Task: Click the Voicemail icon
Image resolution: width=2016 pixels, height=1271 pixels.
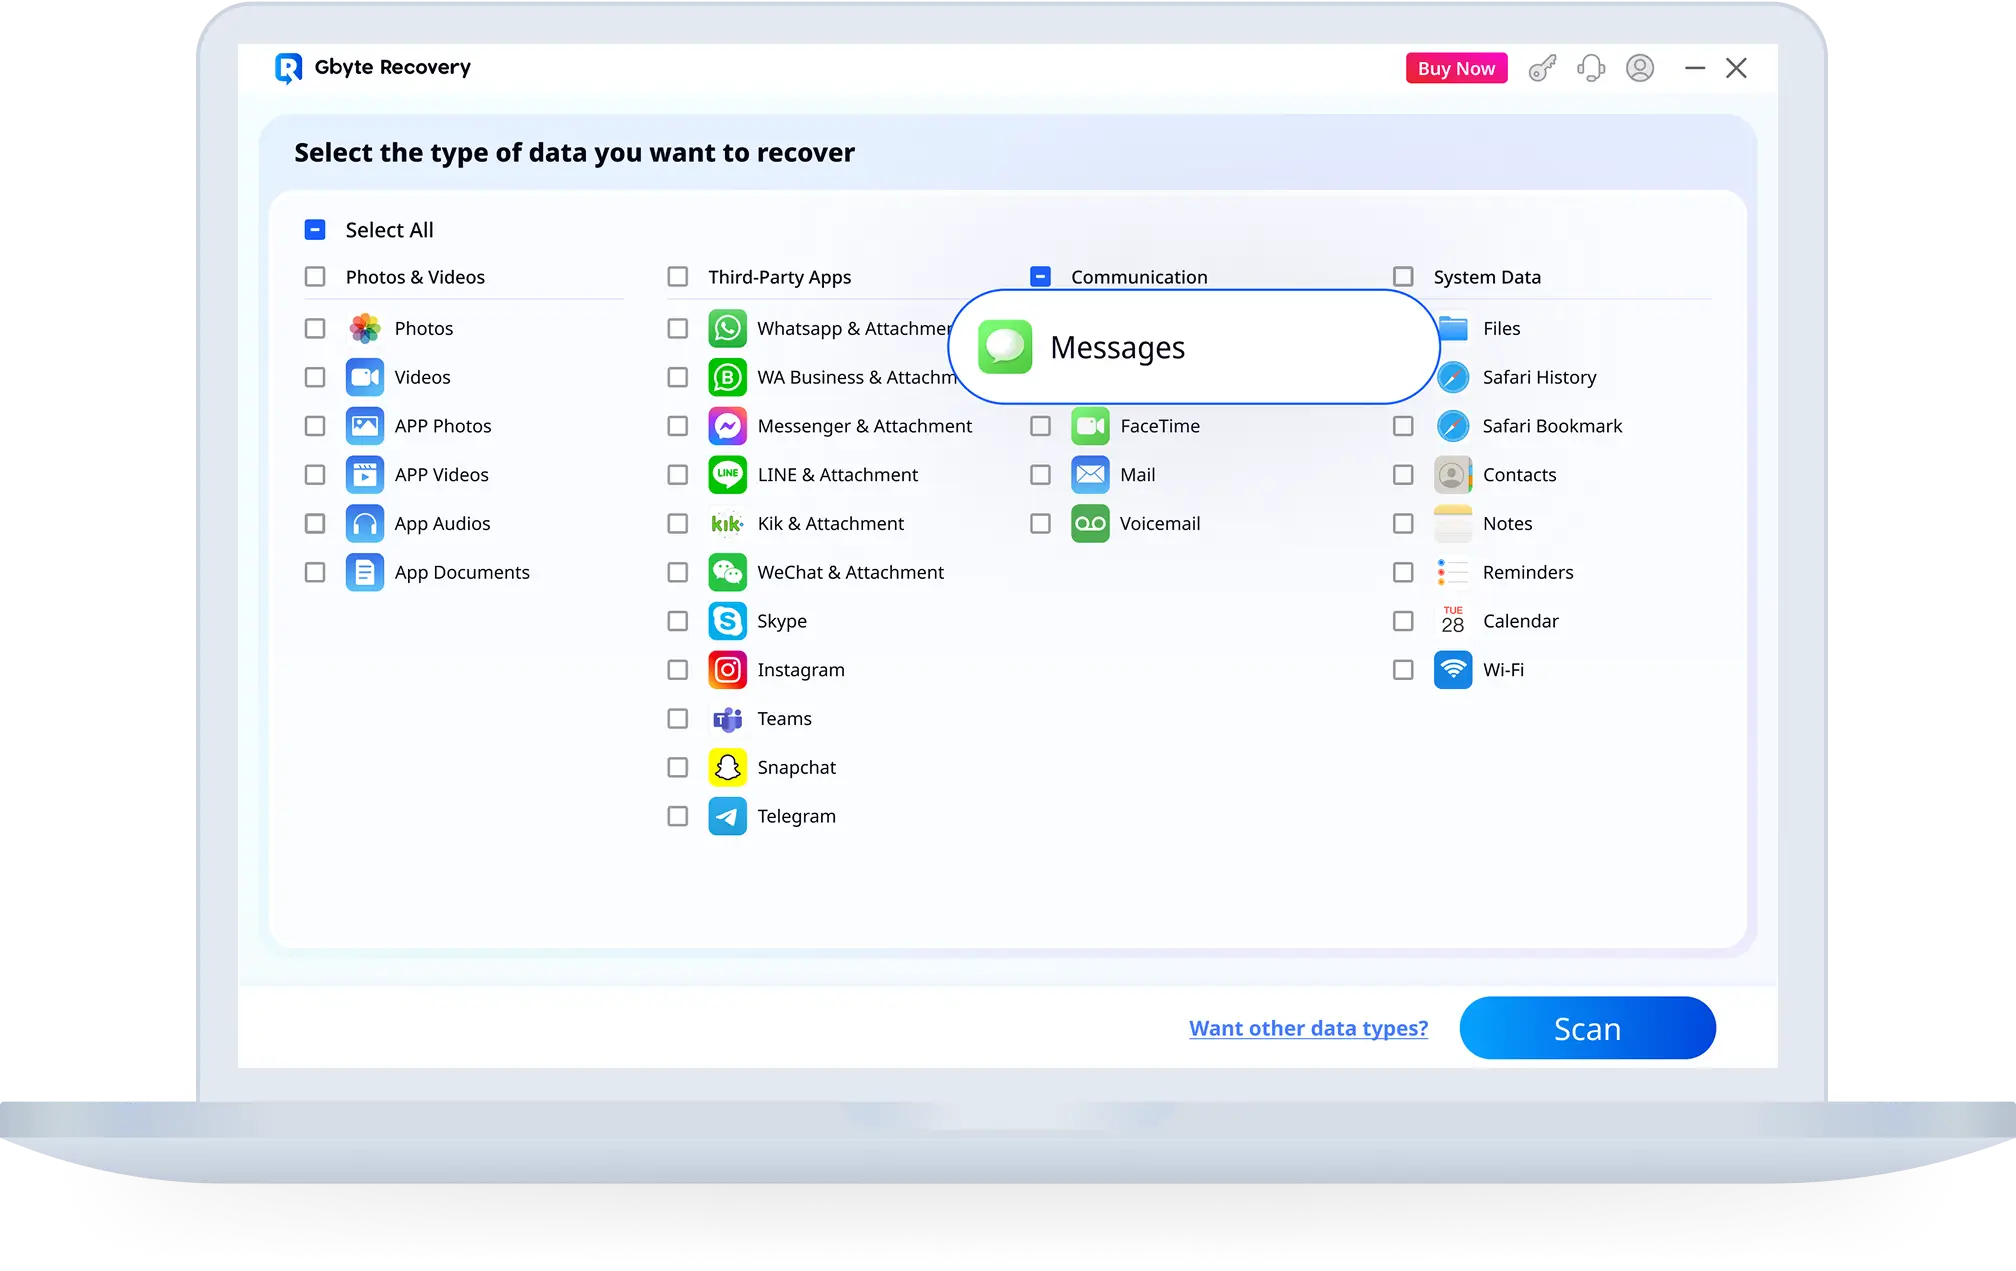Action: pyautogui.click(x=1090, y=524)
